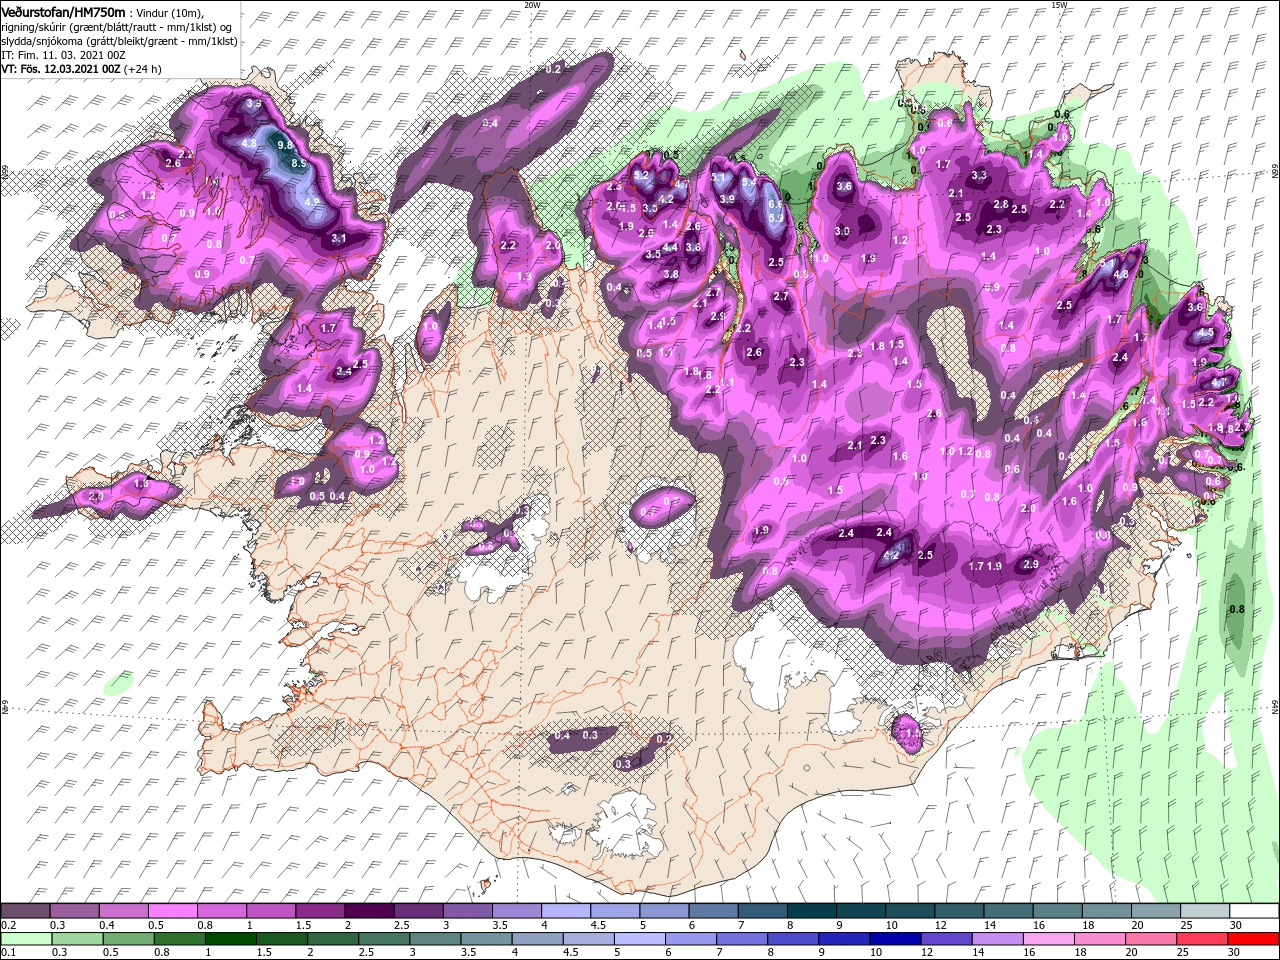The width and height of the screenshot is (1280, 960).
Task: Click the 8.5 snowfall value on the map
Action: (298, 163)
